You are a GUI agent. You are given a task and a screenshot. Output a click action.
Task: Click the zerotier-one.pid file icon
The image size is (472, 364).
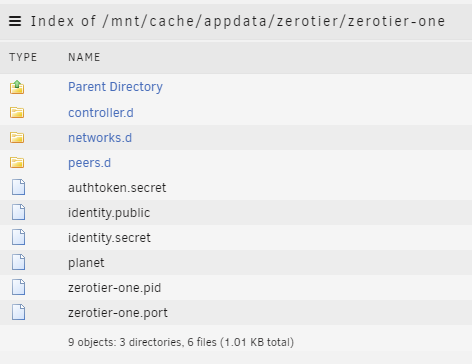coord(18,287)
